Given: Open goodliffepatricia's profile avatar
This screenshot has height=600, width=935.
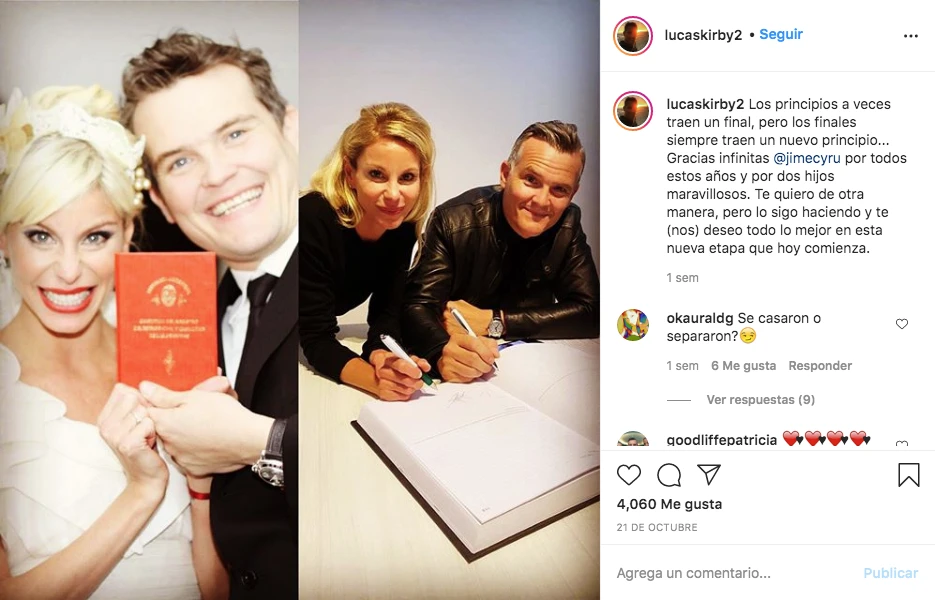Looking at the screenshot, I should (633, 439).
